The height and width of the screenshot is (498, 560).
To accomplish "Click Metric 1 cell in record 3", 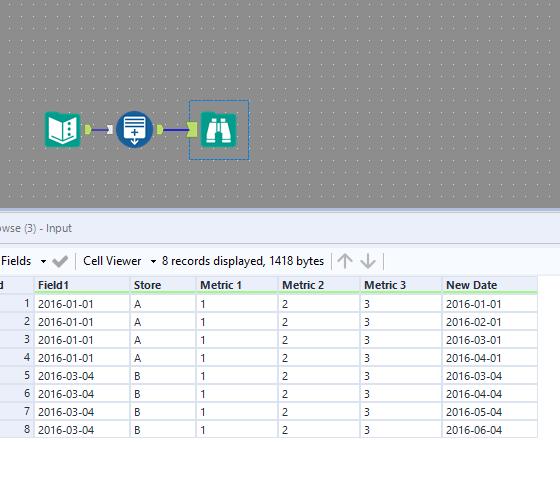I will [x=237, y=340].
